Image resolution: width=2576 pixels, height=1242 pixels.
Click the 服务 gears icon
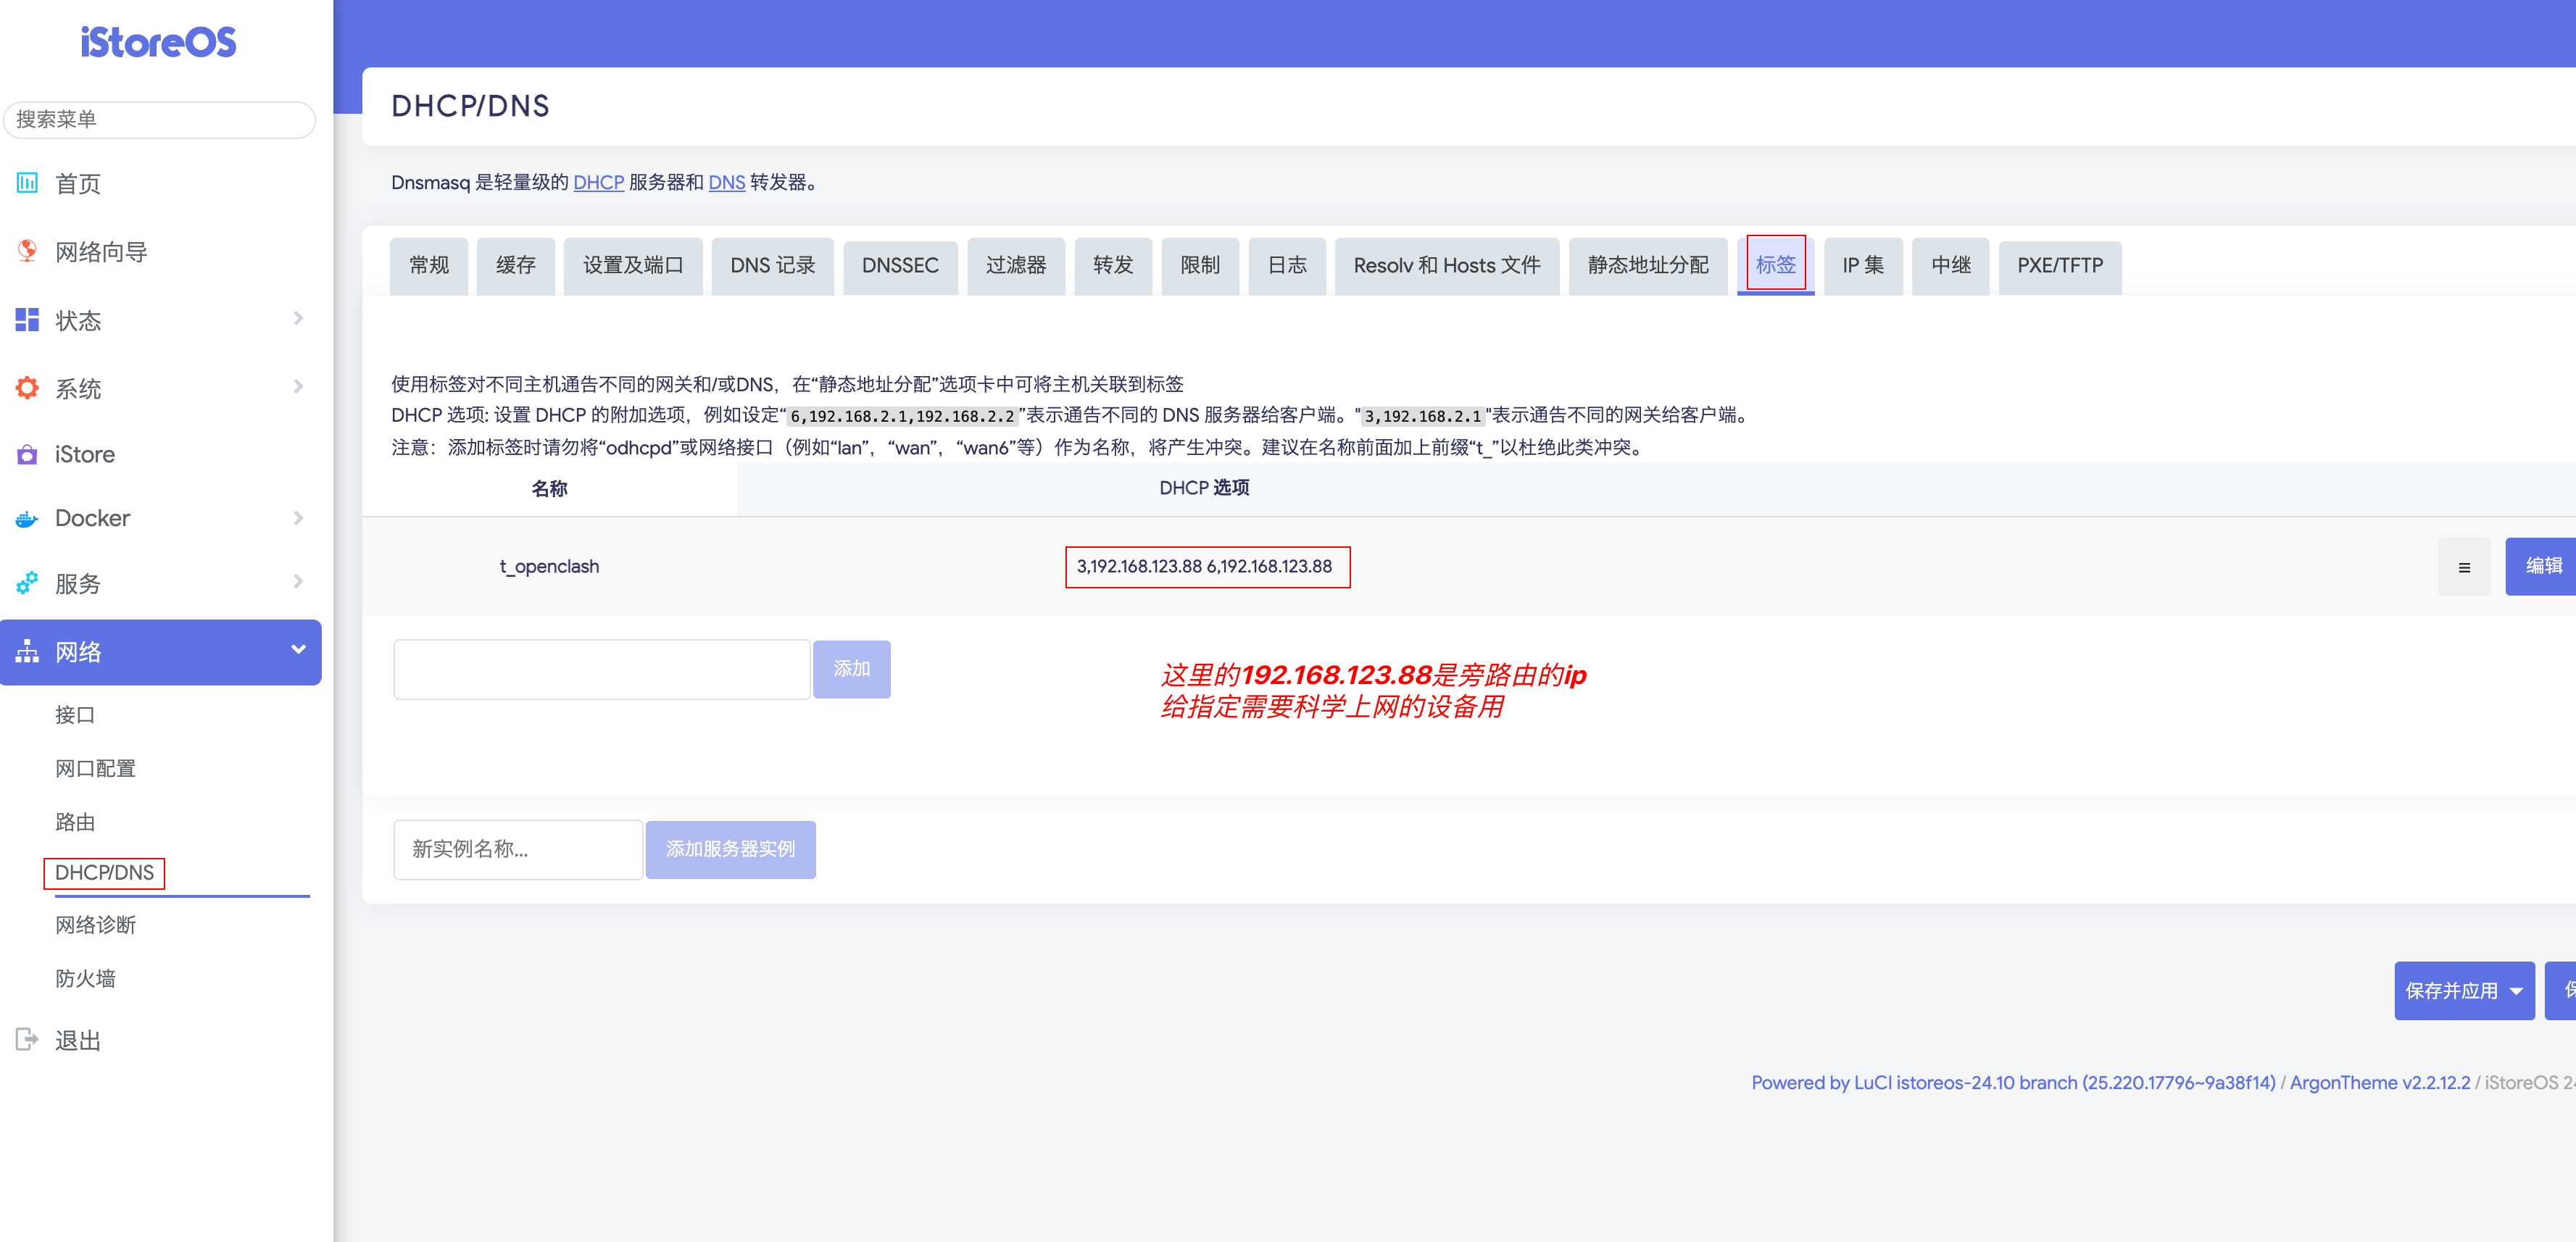[27, 583]
